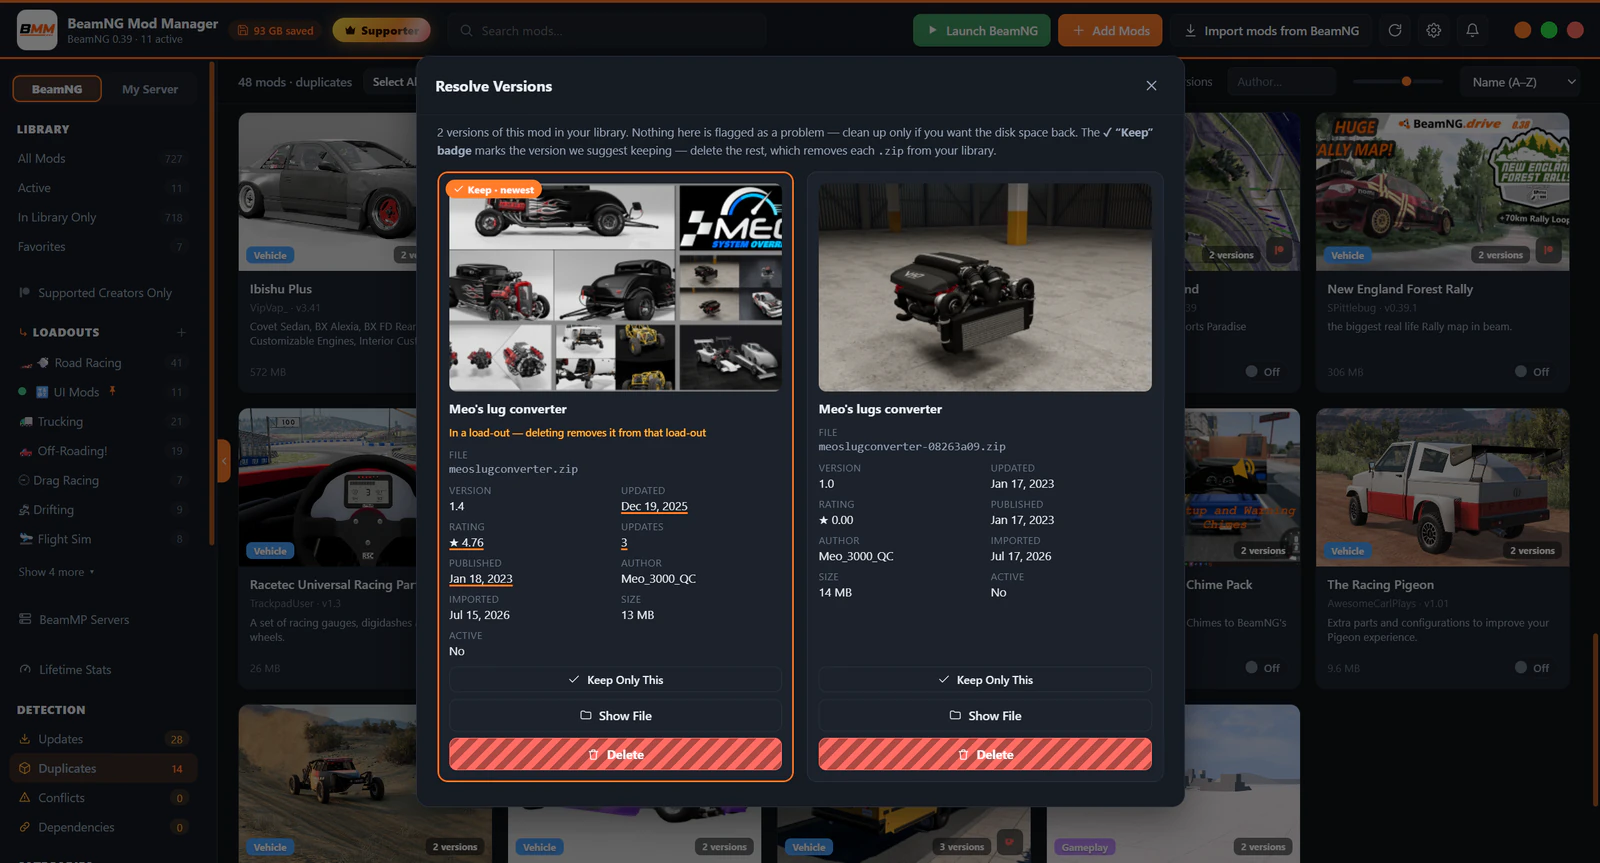1600x863 pixels.
Task: Switch to the My Server tab
Action: (150, 89)
